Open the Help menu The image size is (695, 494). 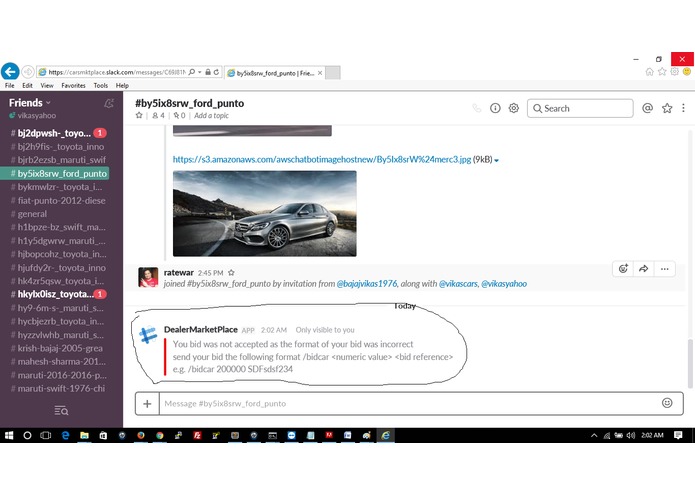pyautogui.click(x=122, y=86)
